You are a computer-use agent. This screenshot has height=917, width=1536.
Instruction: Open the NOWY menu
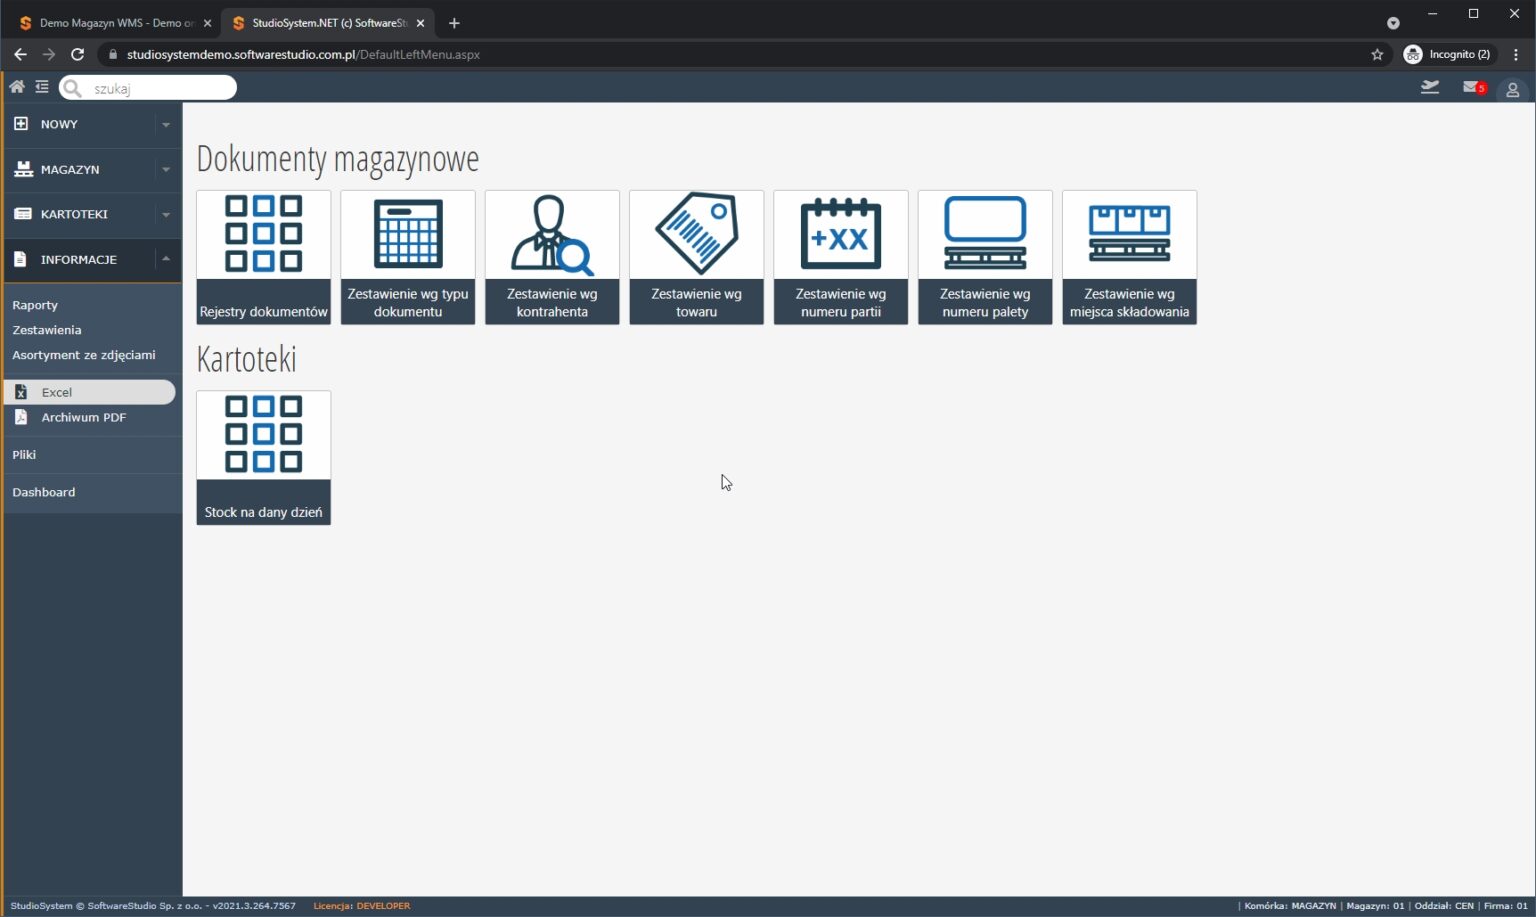coord(58,124)
